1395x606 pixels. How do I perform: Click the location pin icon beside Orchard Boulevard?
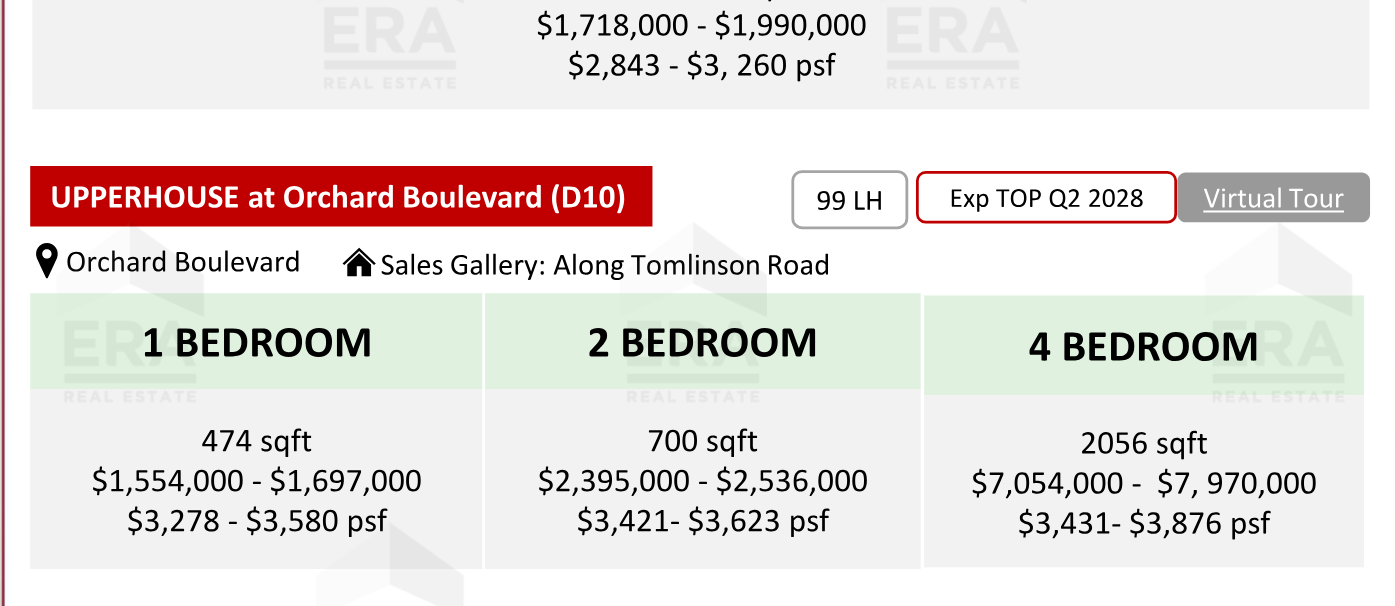(x=45, y=262)
